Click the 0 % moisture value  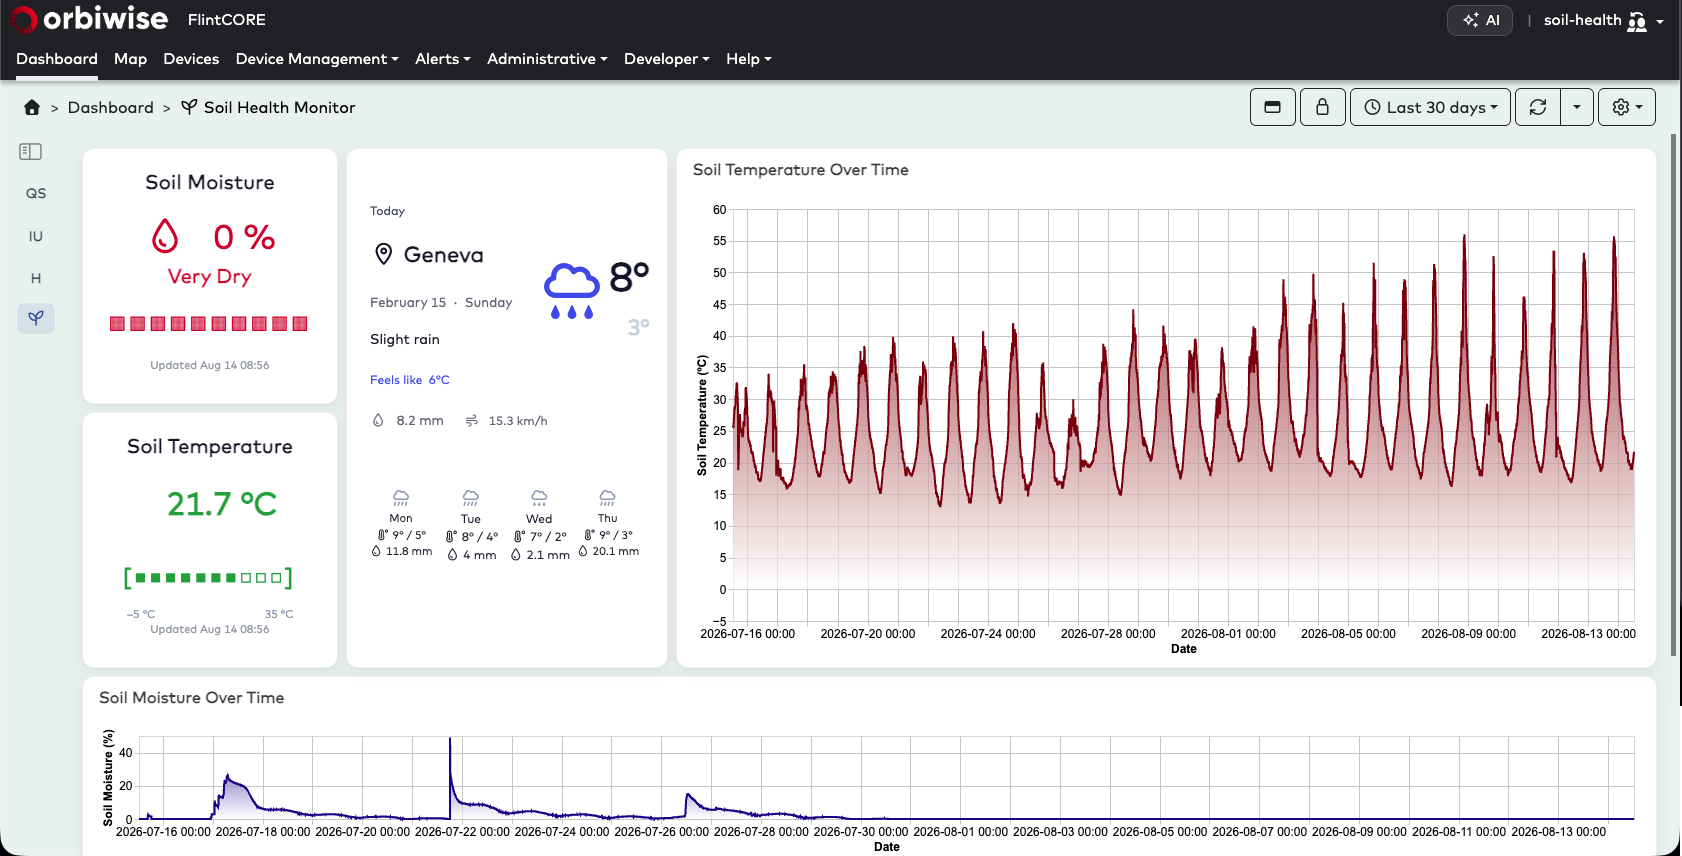pyautogui.click(x=244, y=237)
